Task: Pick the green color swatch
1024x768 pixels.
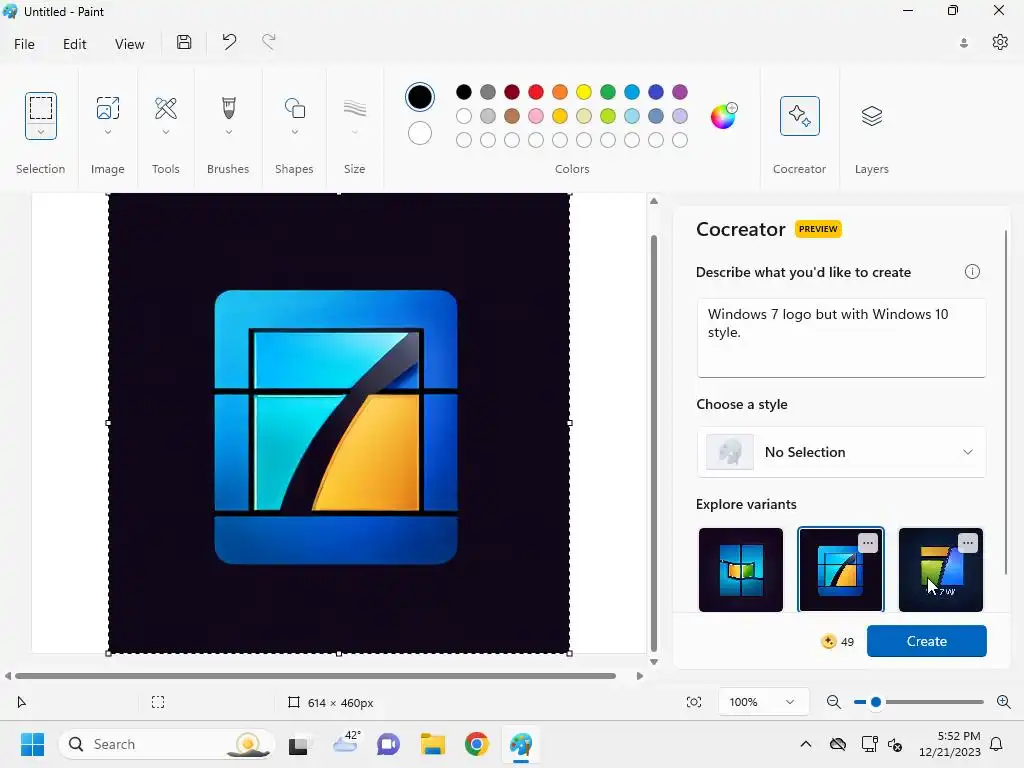Action: coord(608,92)
